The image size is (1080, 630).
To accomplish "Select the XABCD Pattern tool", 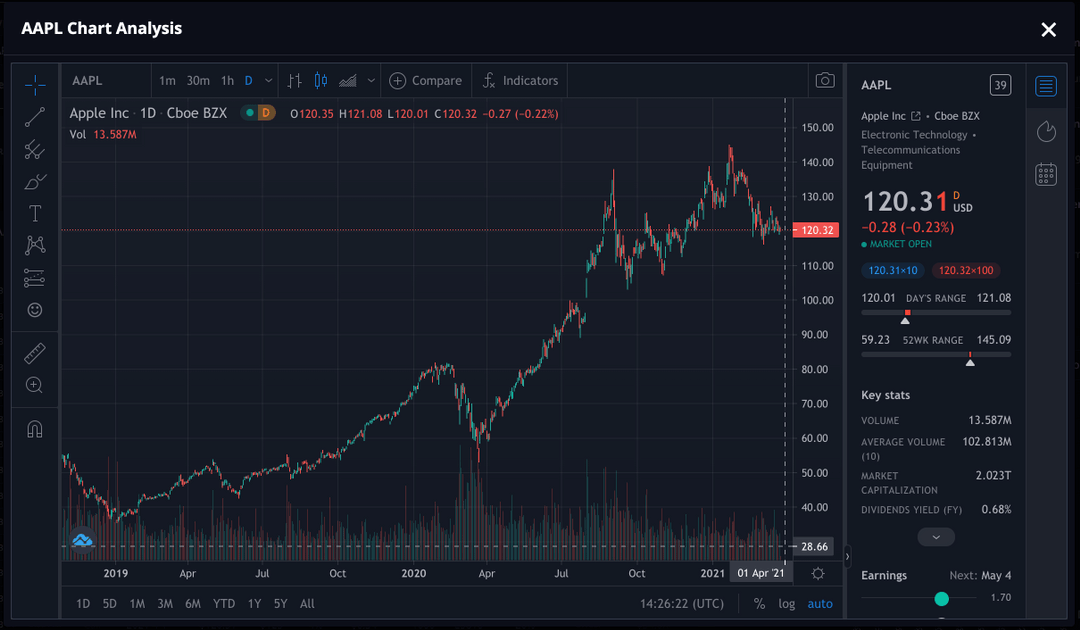I will (x=35, y=245).
